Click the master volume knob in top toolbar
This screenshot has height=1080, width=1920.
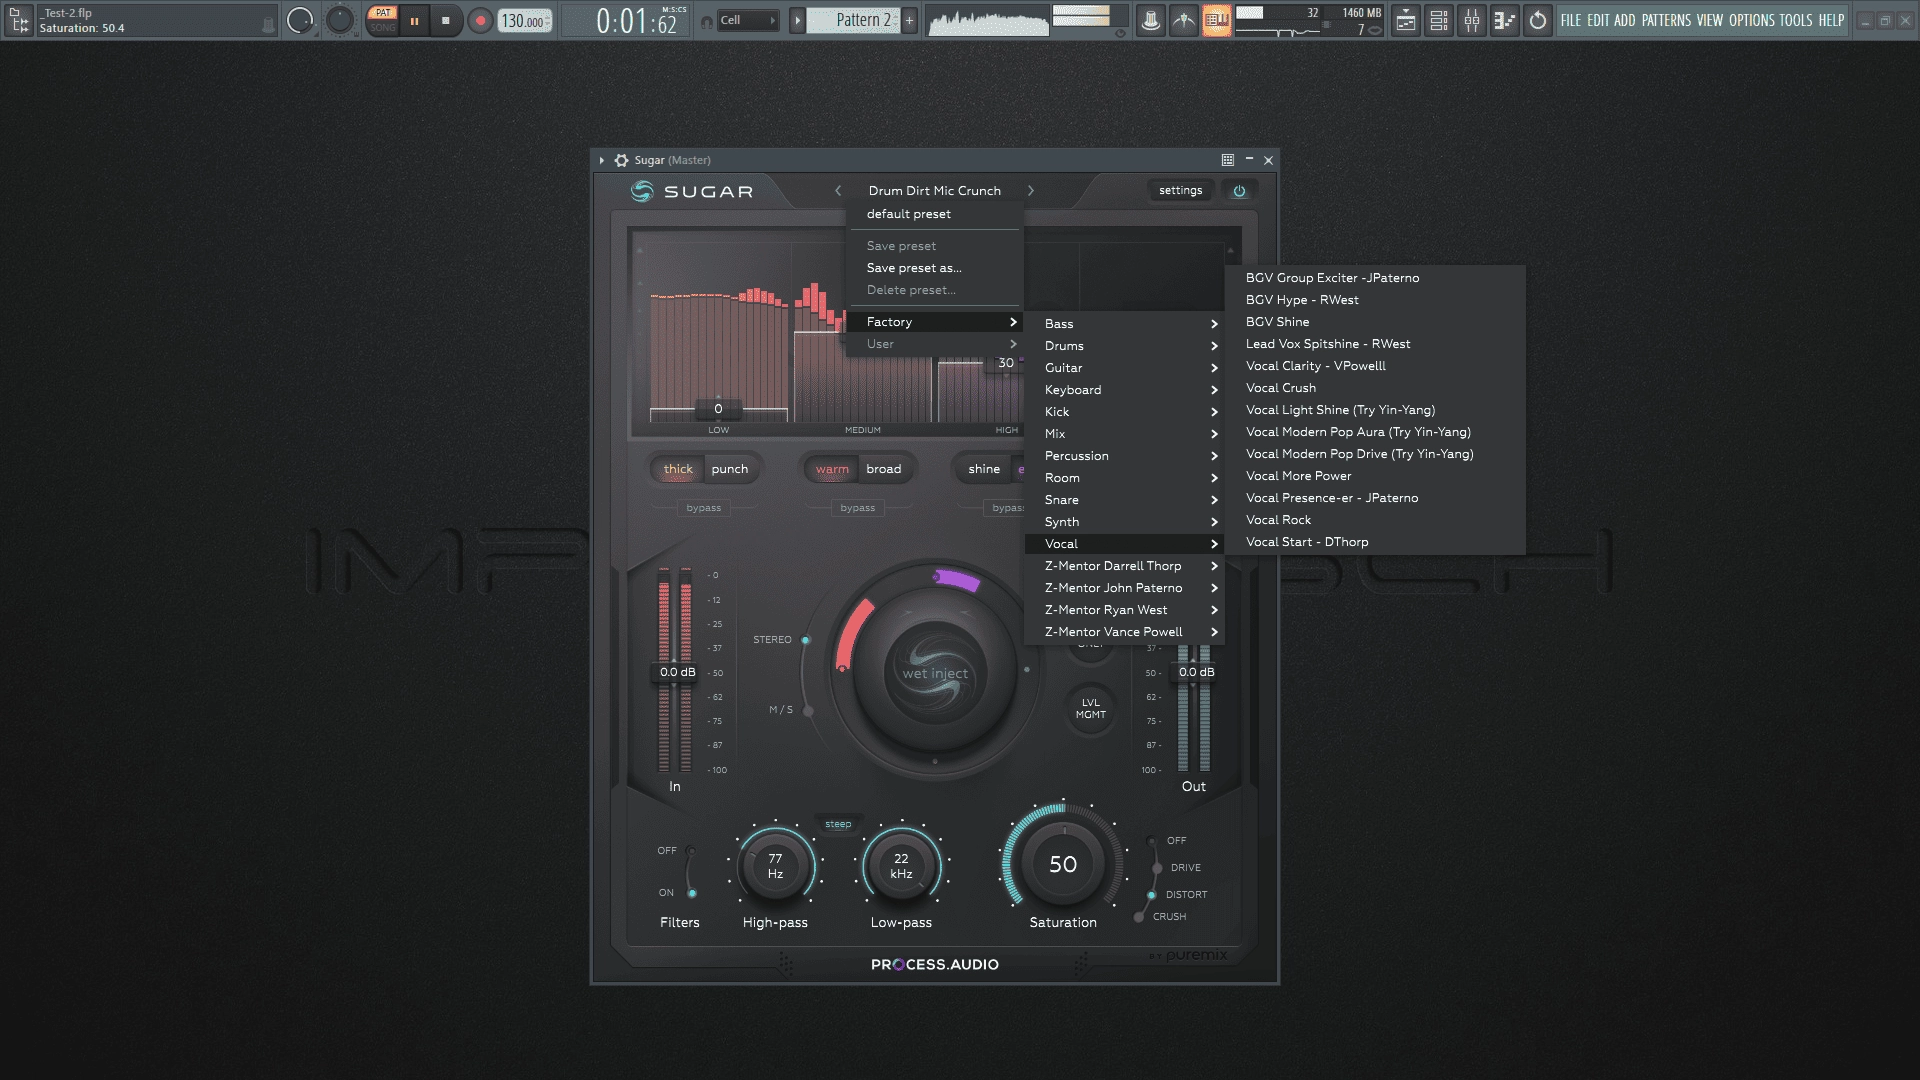coord(300,20)
